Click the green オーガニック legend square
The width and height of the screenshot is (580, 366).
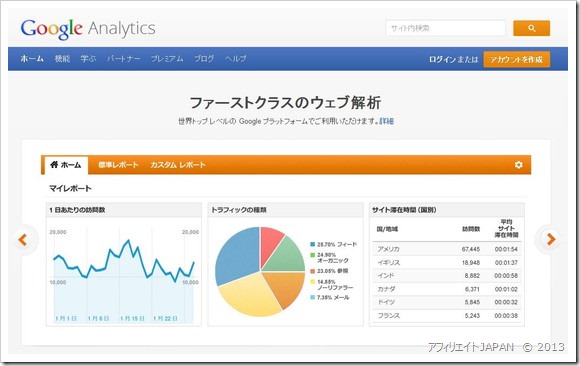(312, 255)
